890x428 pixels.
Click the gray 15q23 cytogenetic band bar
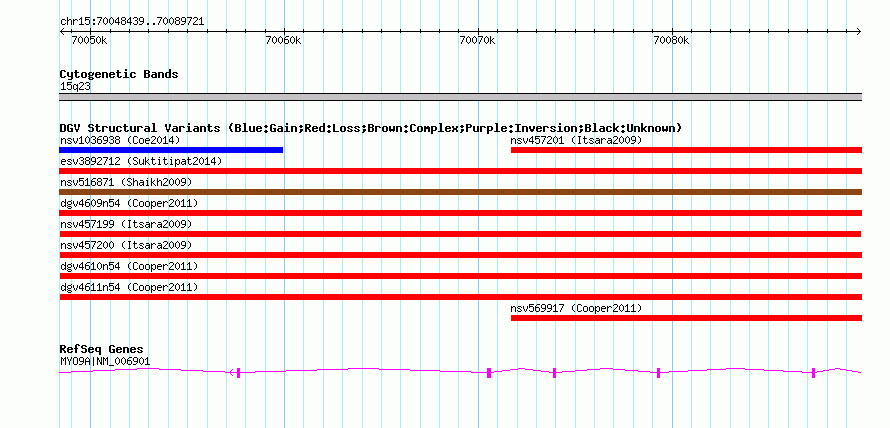pyautogui.click(x=461, y=97)
